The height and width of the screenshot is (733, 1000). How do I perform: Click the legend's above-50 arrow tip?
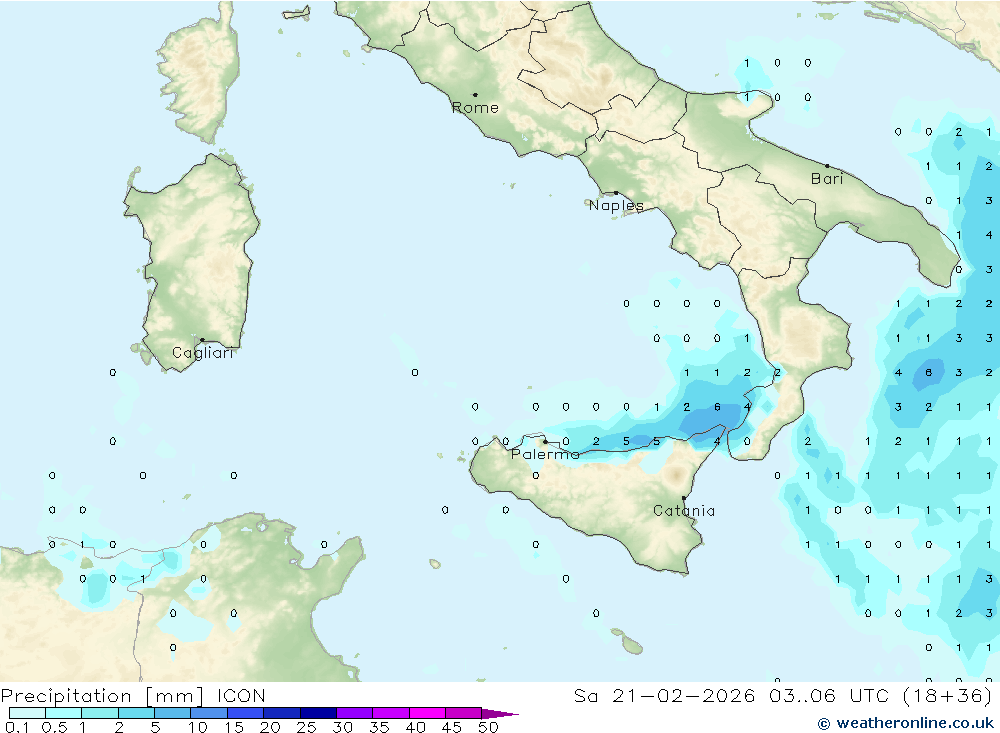[x=500, y=713]
